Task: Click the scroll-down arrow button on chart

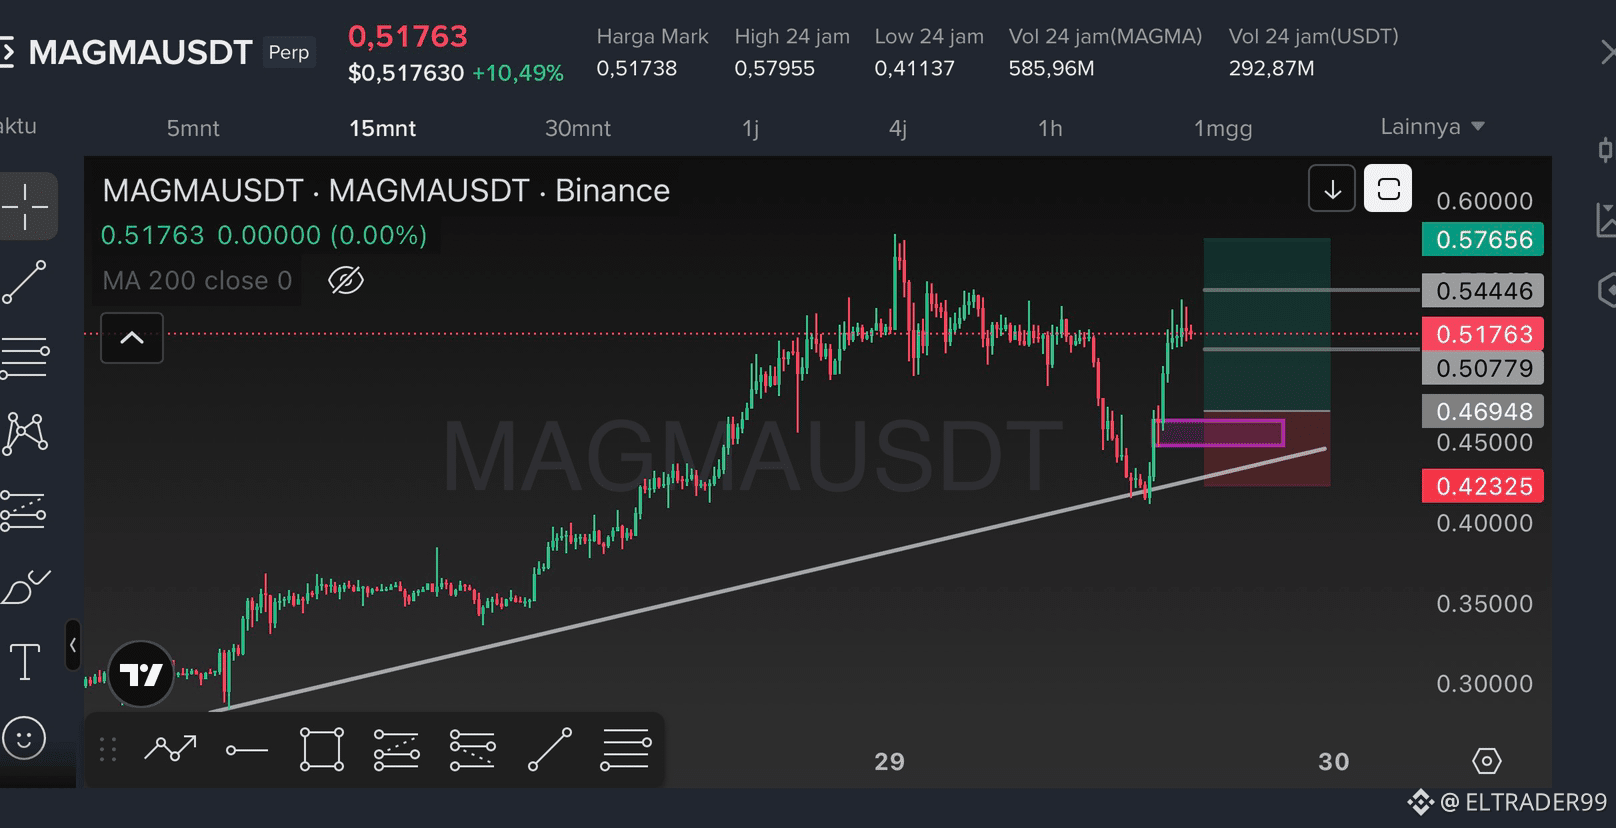Action: coord(1332,189)
